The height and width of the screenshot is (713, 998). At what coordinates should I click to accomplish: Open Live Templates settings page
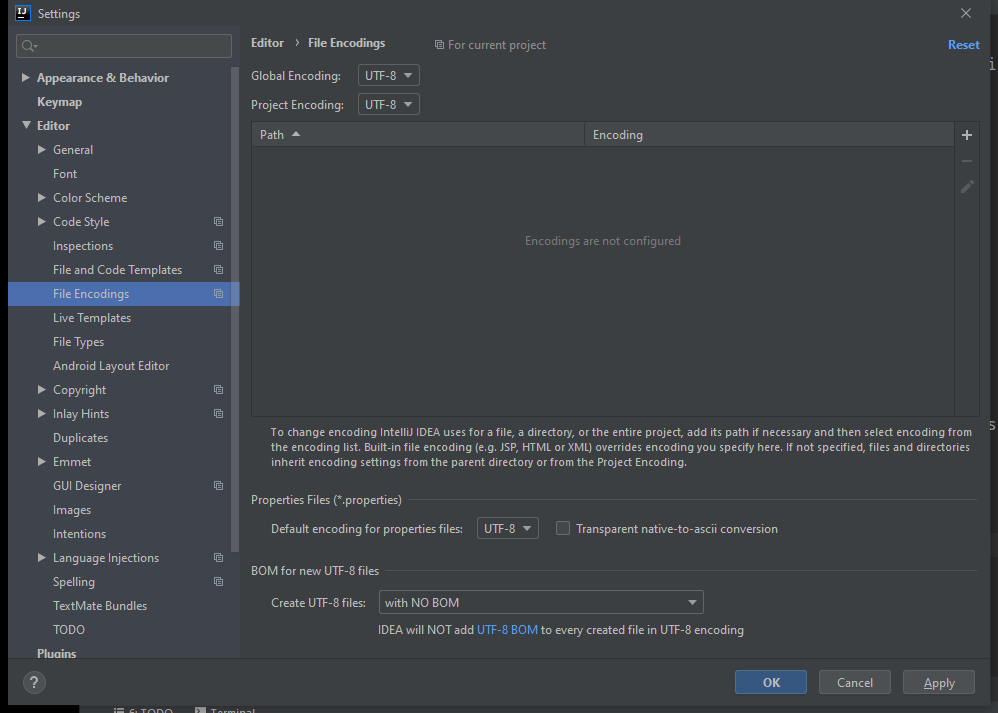pos(92,318)
